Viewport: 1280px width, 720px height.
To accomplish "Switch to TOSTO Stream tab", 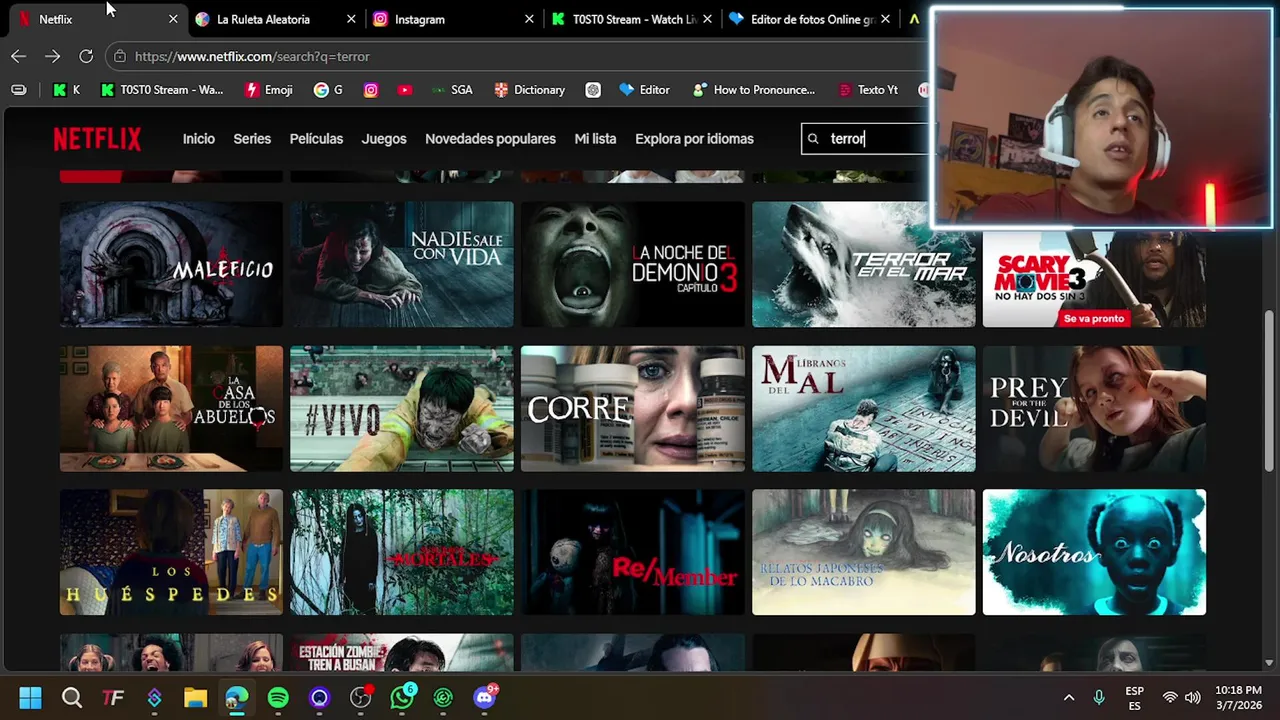I will pos(633,19).
